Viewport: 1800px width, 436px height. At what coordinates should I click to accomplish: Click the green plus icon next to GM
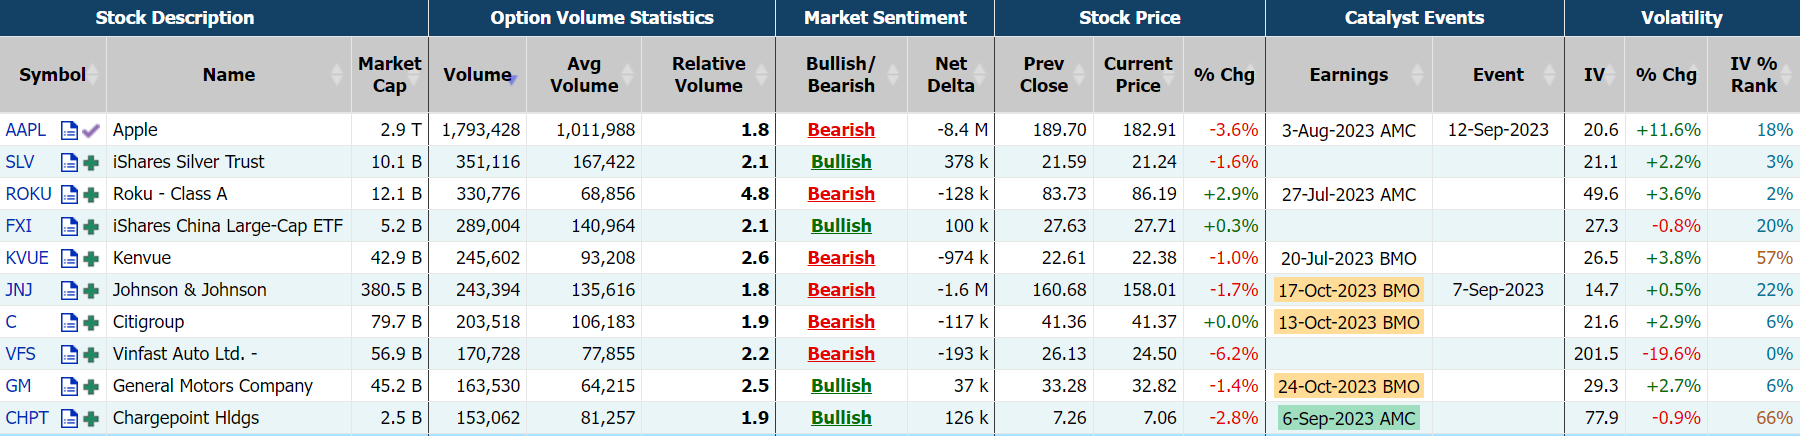[x=91, y=386]
